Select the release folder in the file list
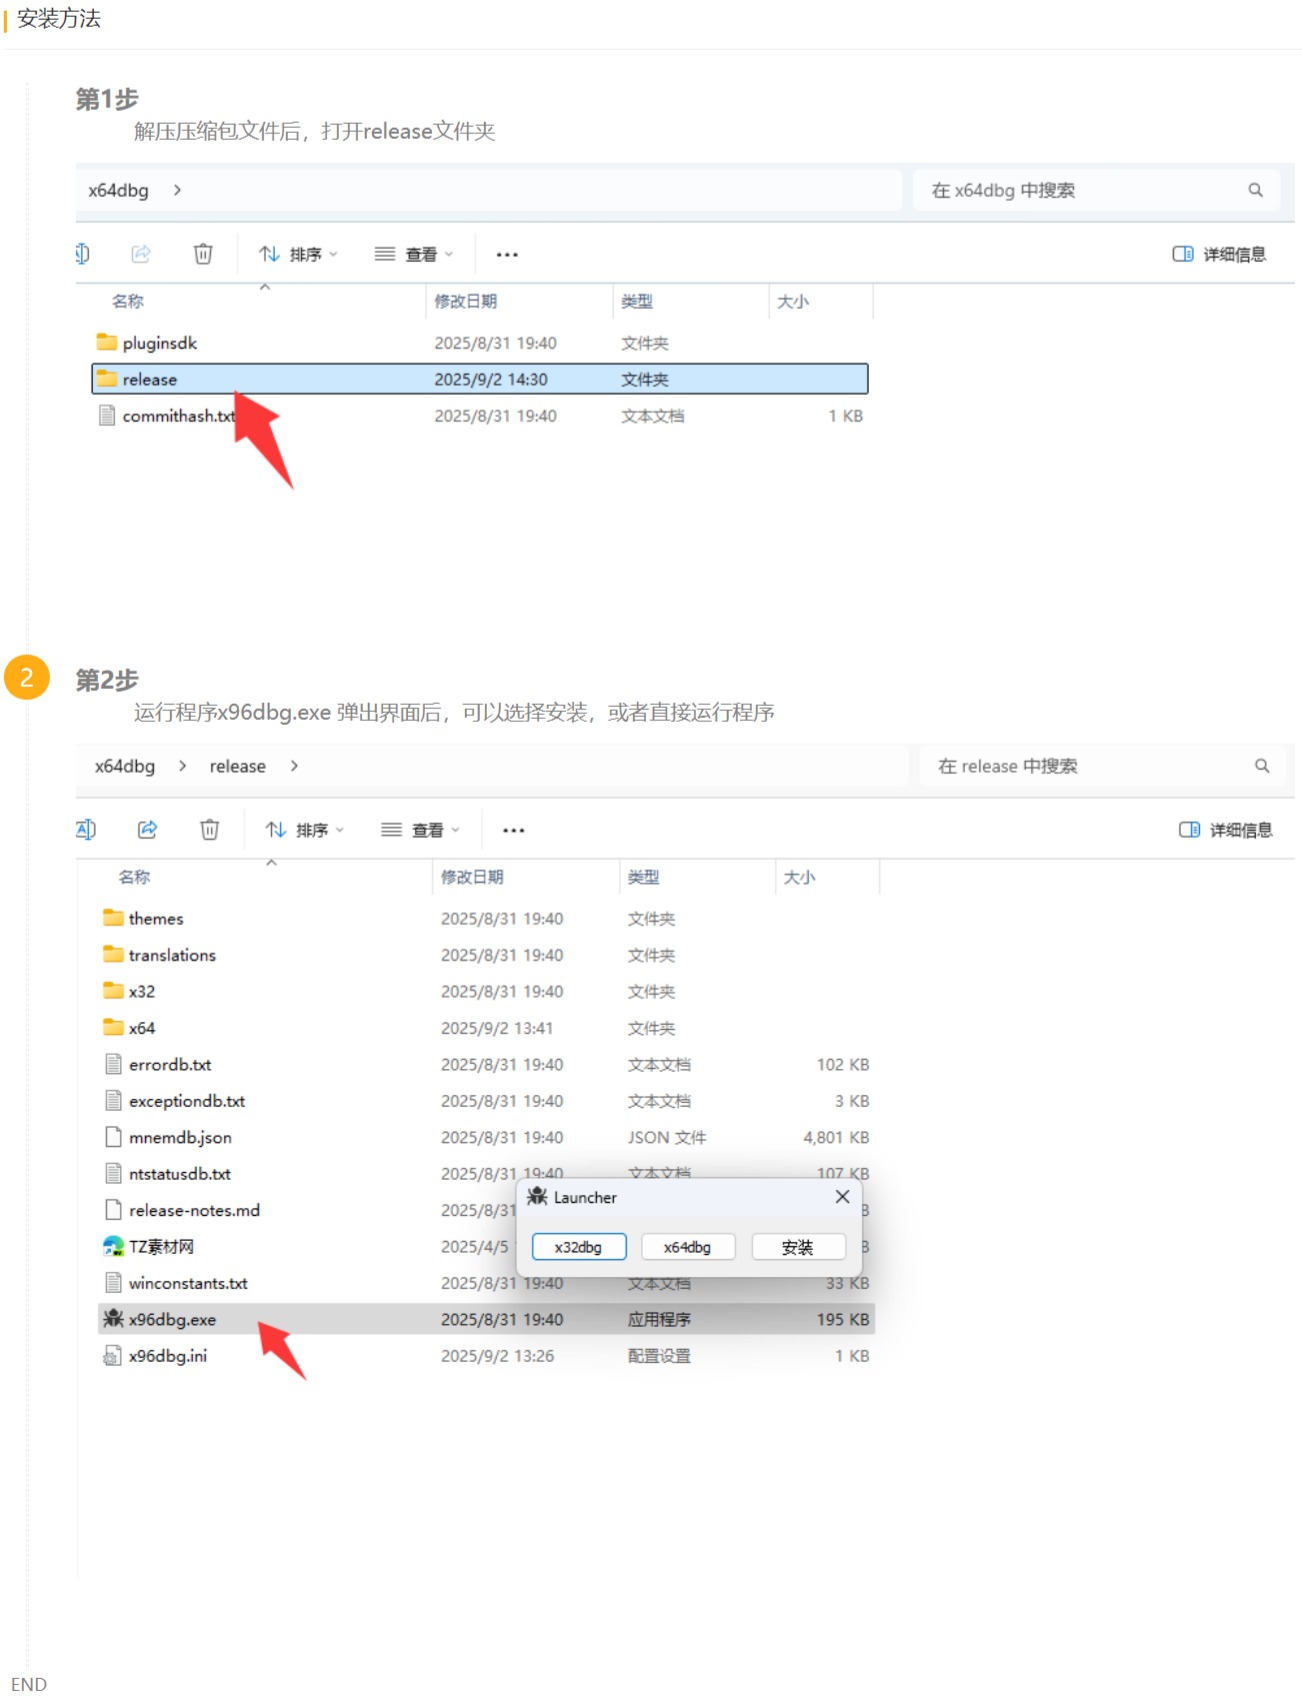Image resolution: width=1302 pixels, height=1700 pixels. pyautogui.click(x=150, y=379)
